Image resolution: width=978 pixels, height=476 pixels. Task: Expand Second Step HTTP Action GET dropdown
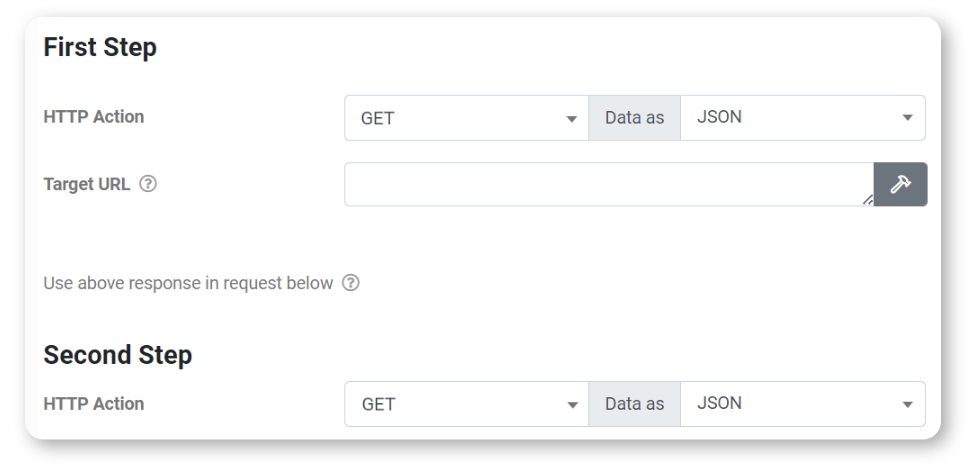click(467, 404)
